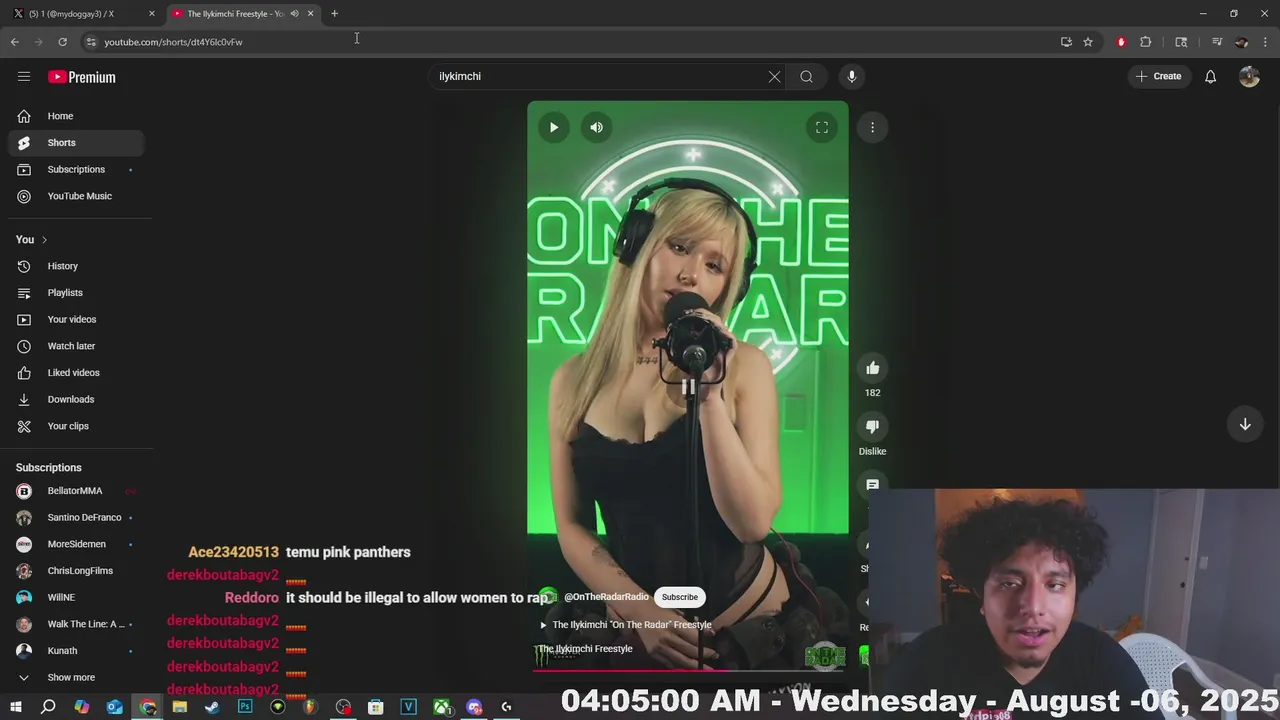The image size is (1280, 720).
Task: Mute the YouTube tab audio icon
Action: tap(294, 14)
